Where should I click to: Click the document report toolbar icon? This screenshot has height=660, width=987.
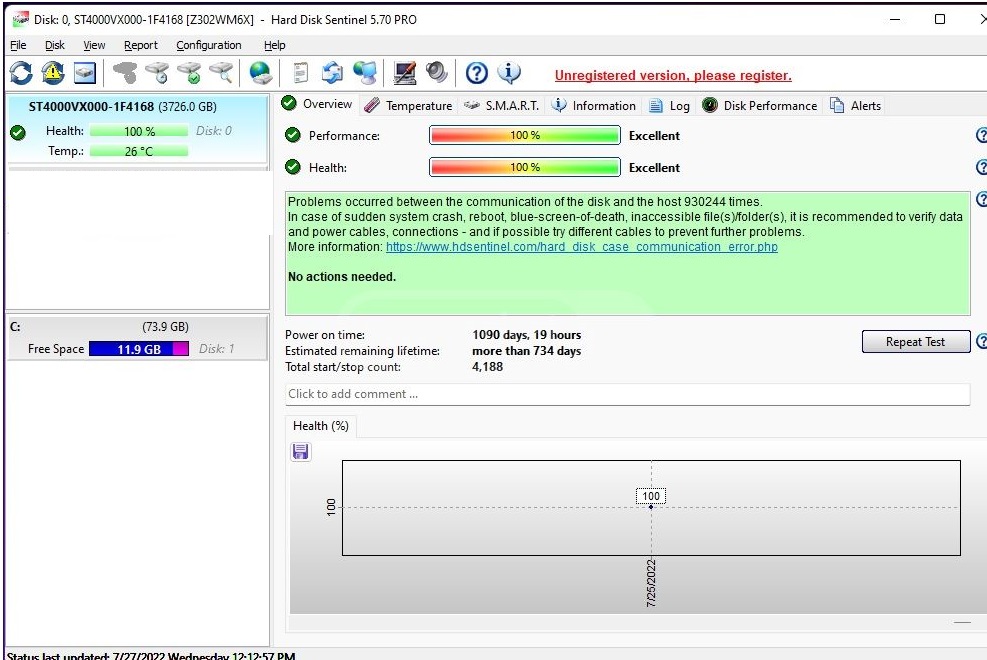pos(300,73)
